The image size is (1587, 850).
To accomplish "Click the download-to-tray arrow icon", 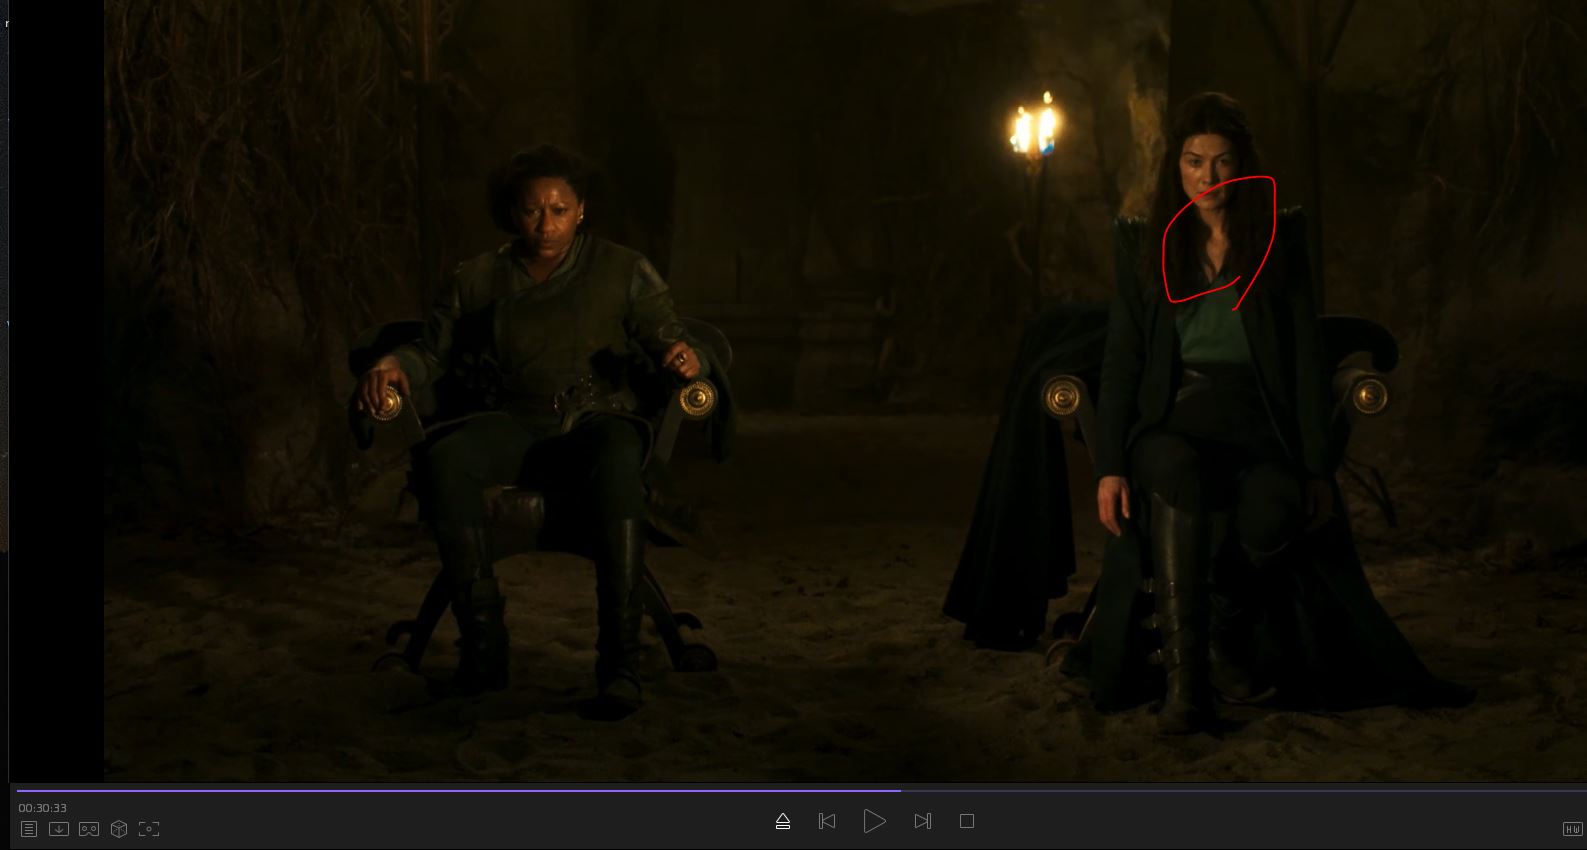I will [x=59, y=829].
